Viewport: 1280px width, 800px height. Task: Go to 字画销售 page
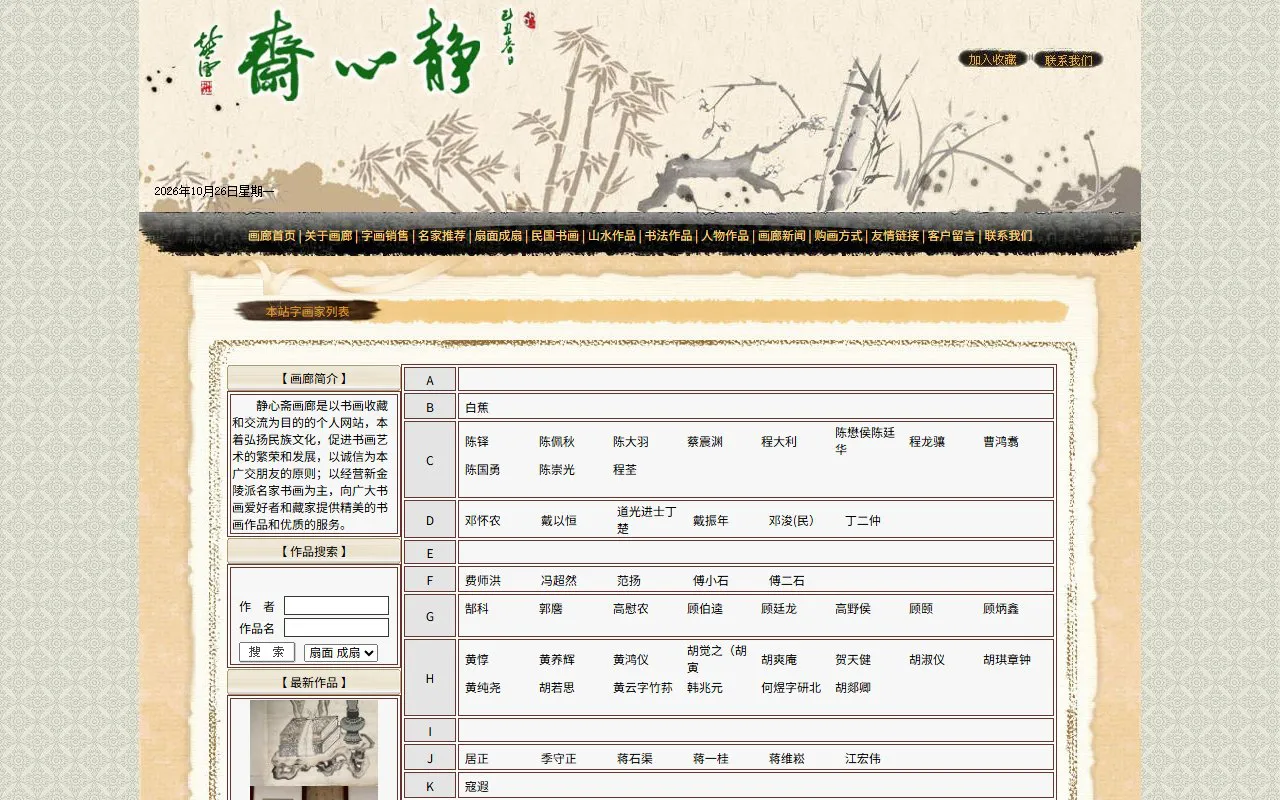pos(385,236)
